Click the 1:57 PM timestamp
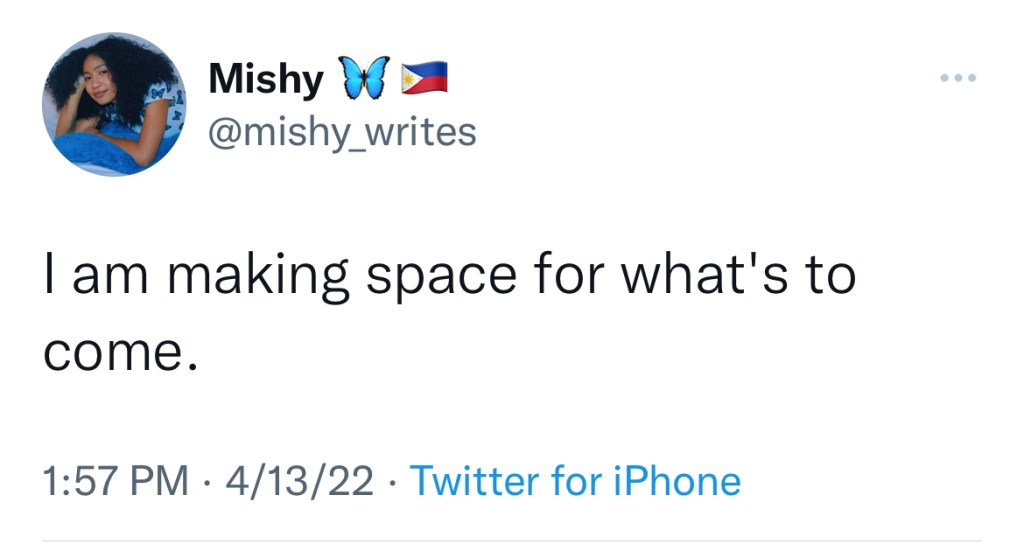This screenshot has height=544, width=1024. (x=116, y=481)
